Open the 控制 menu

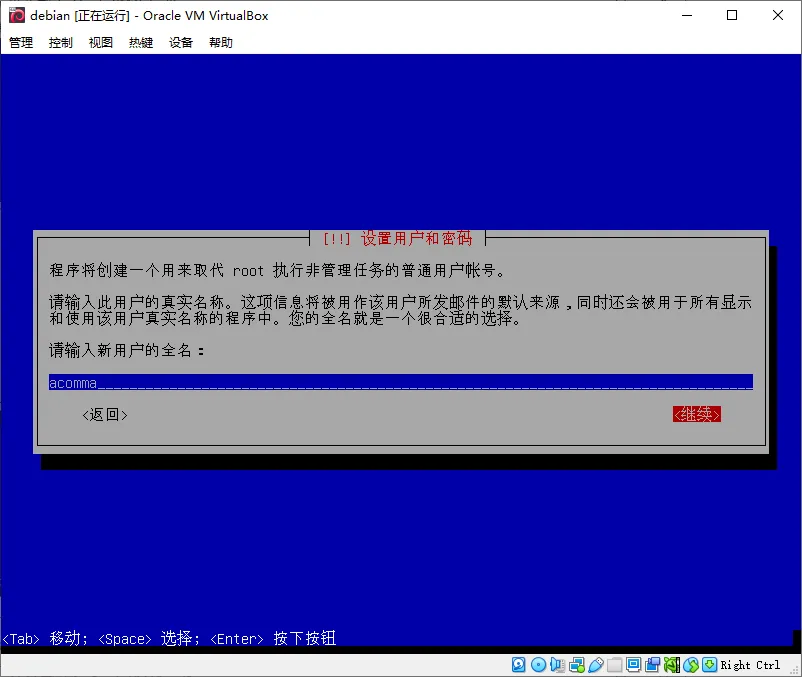click(61, 42)
